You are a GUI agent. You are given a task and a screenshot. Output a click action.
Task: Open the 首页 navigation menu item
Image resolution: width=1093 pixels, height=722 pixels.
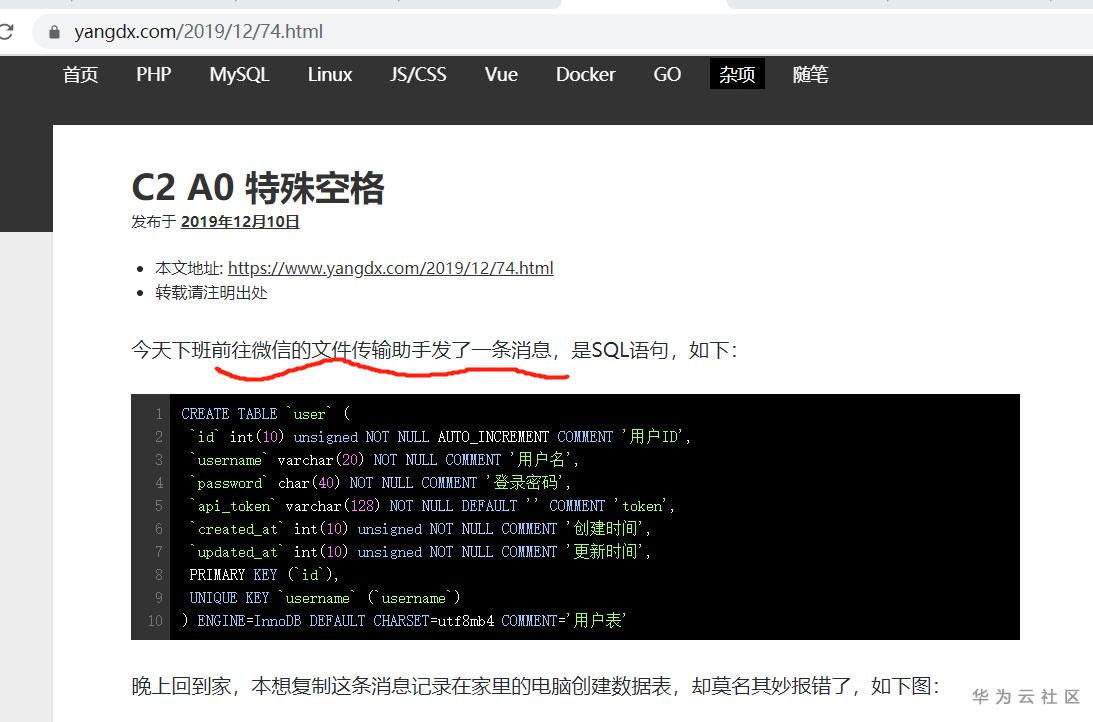80,74
